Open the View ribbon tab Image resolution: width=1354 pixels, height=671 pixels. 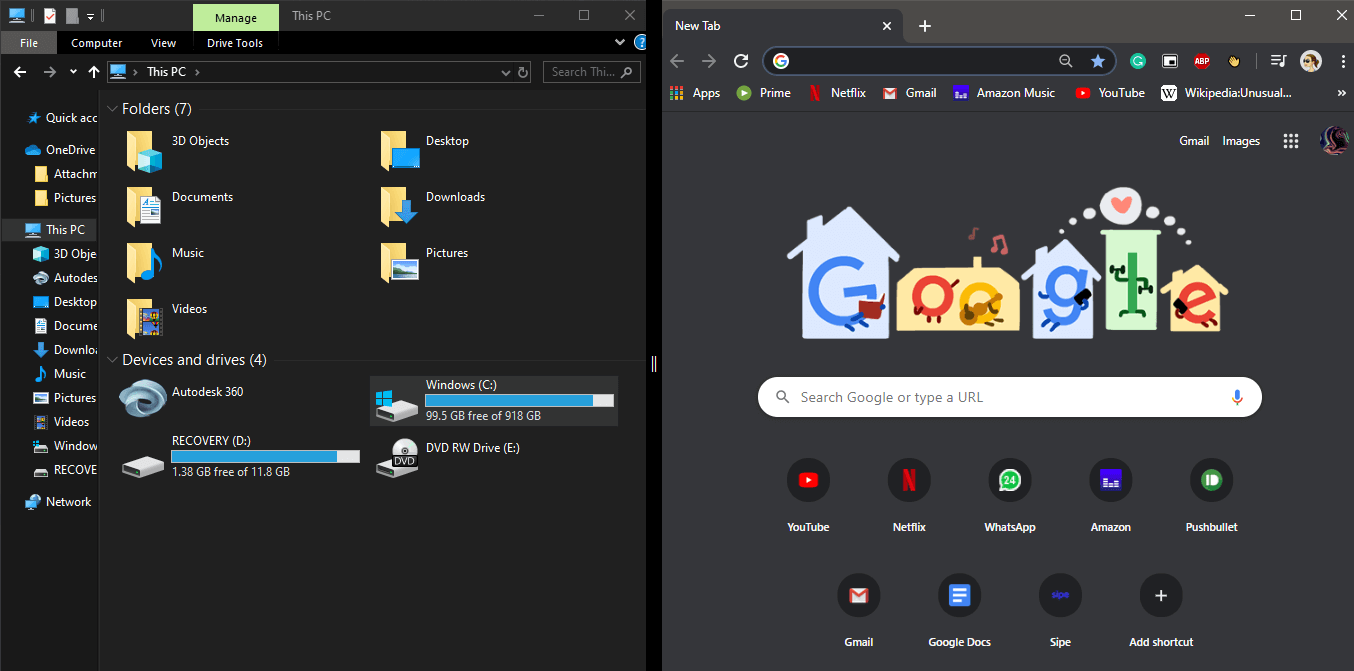click(x=163, y=43)
